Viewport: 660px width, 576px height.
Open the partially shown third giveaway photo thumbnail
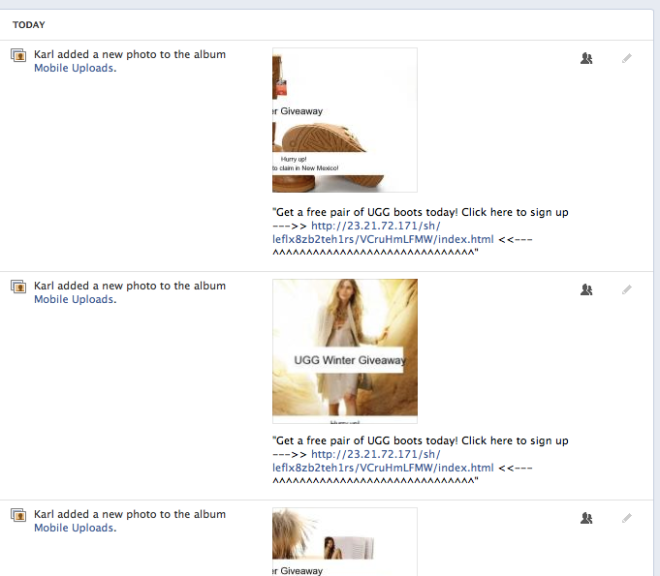click(345, 542)
